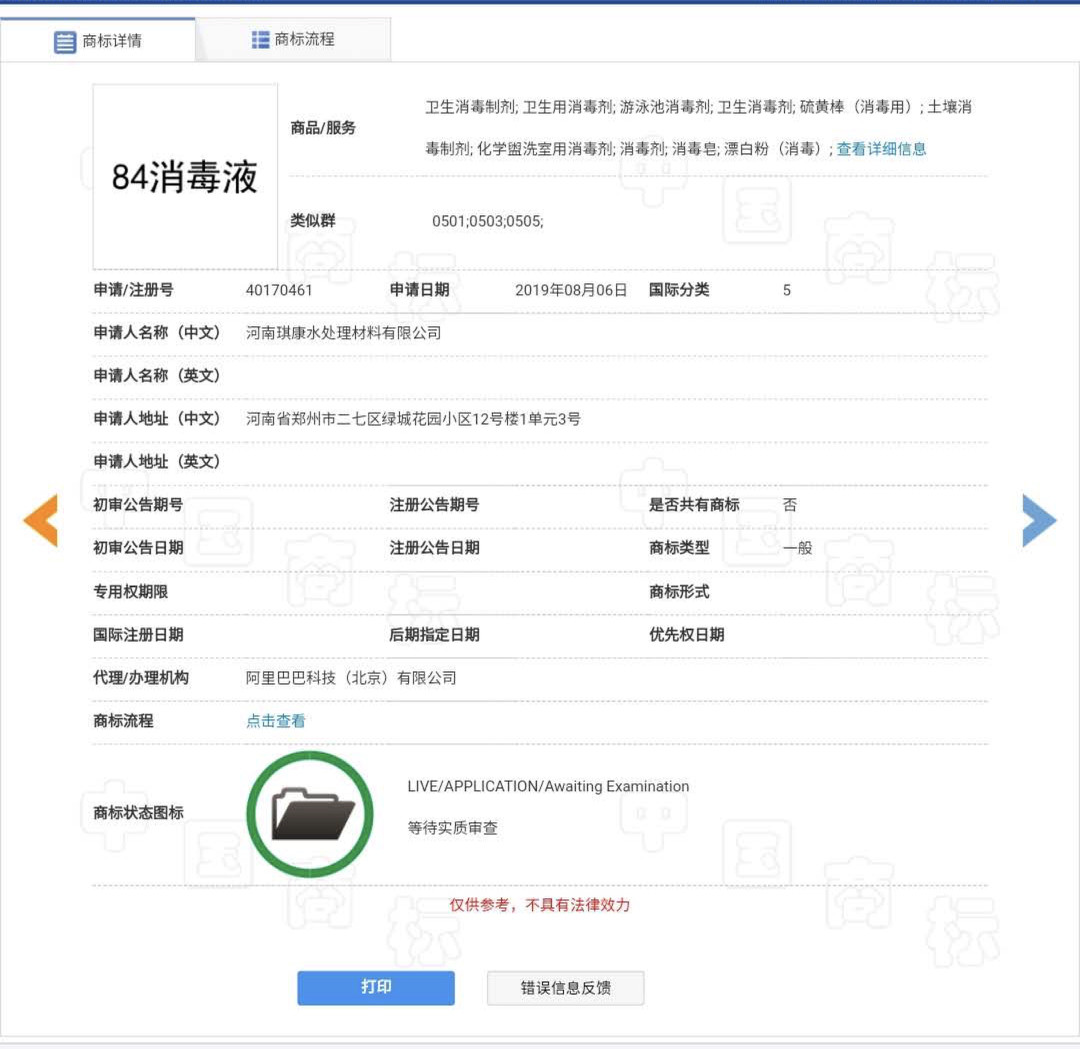Open the 点击查看 trademark process link
1080x1049 pixels.
tap(275, 720)
